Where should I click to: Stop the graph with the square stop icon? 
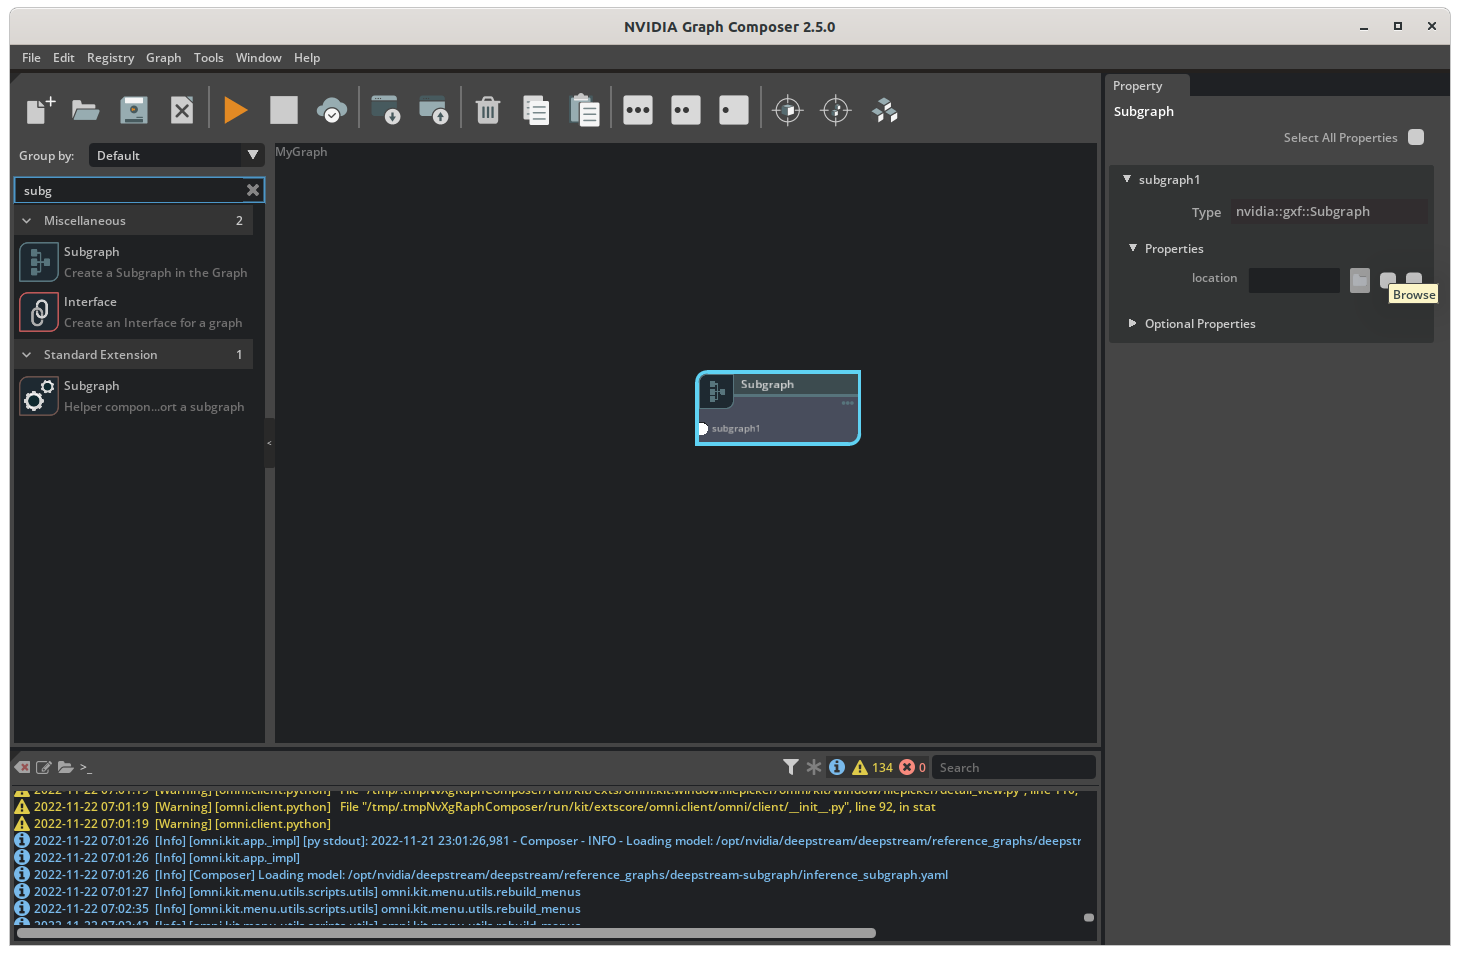tap(284, 110)
